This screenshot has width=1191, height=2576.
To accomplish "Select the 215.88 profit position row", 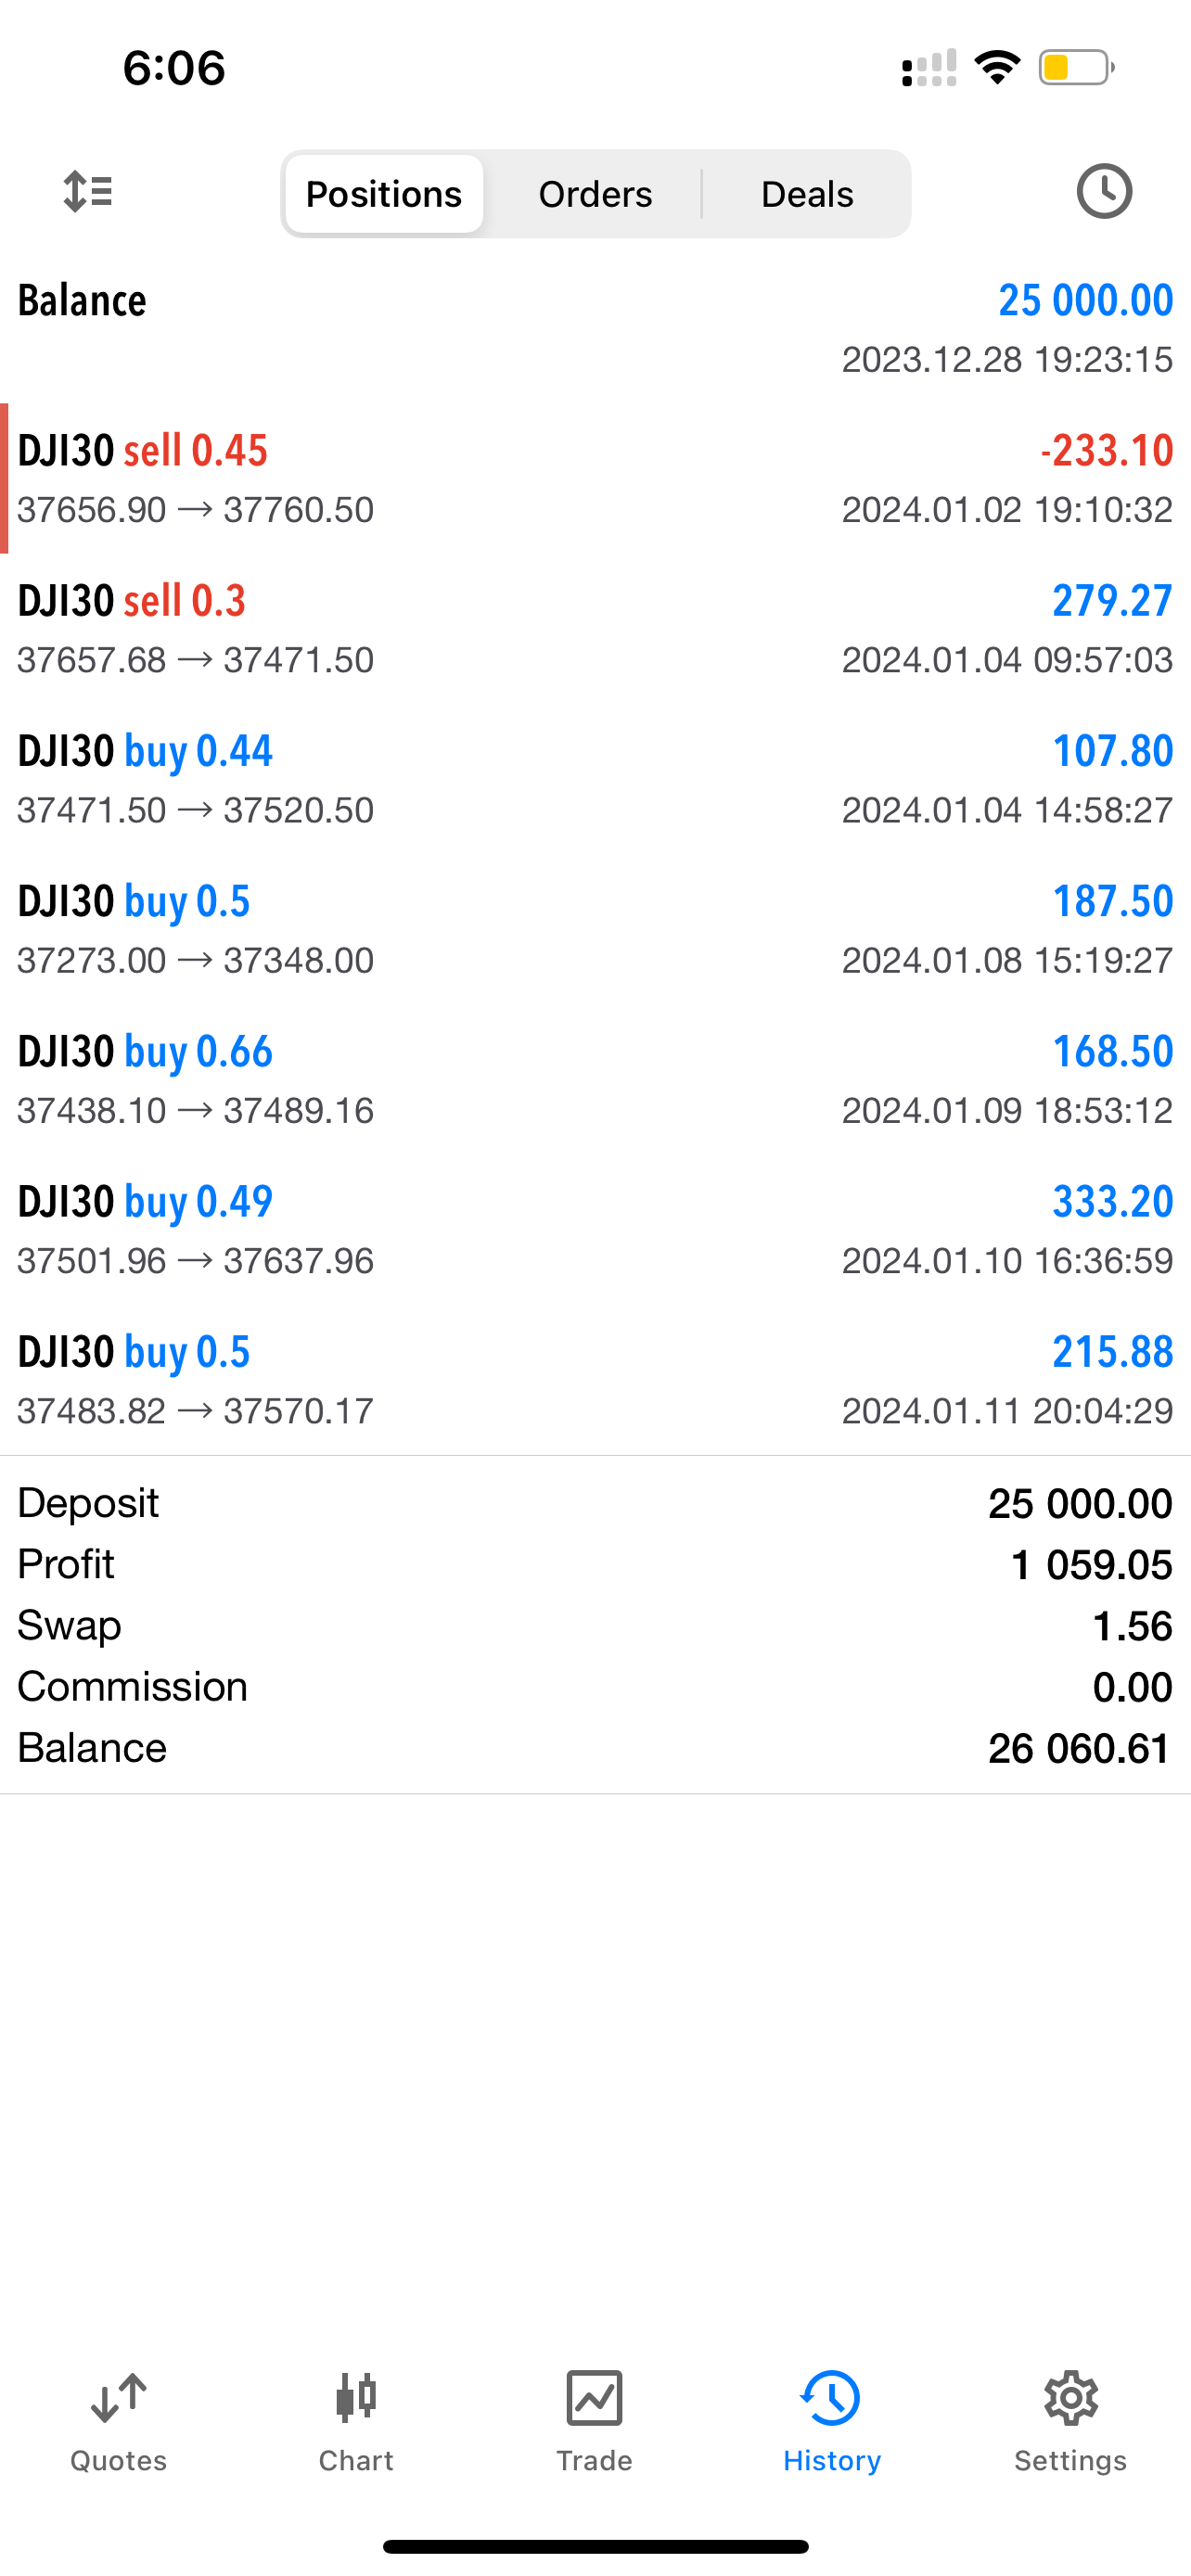I will 595,1380.
